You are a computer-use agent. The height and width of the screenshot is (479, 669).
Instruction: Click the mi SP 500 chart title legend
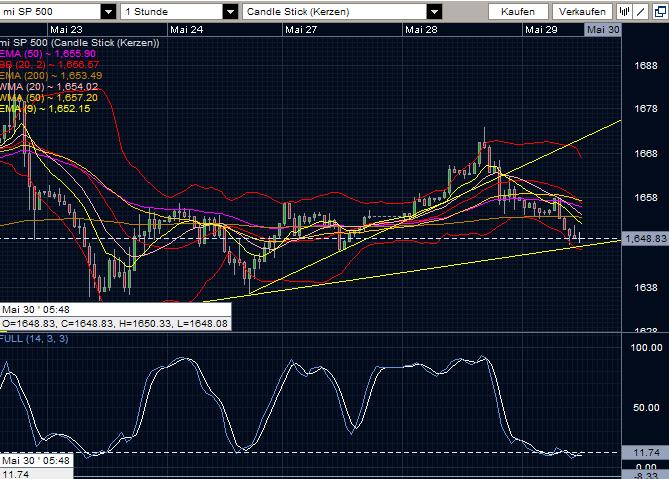(80, 43)
